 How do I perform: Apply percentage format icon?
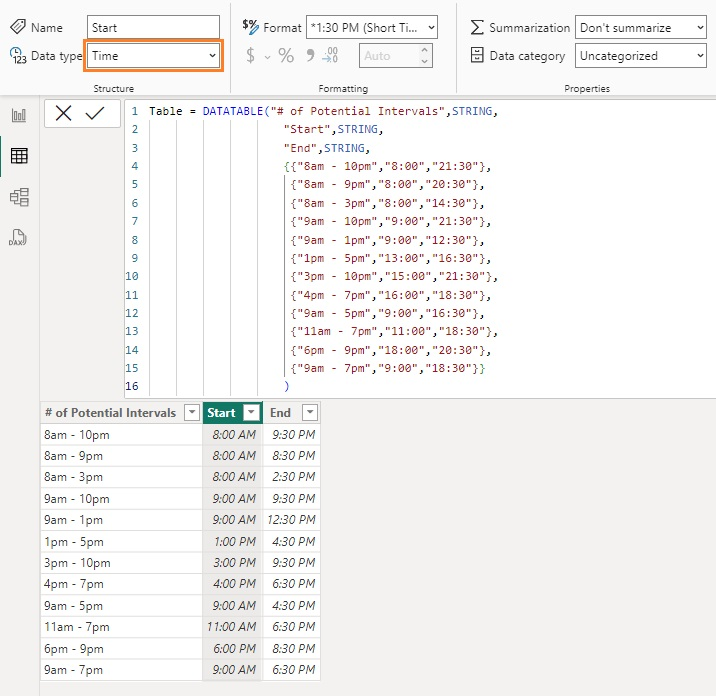pos(286,56)
